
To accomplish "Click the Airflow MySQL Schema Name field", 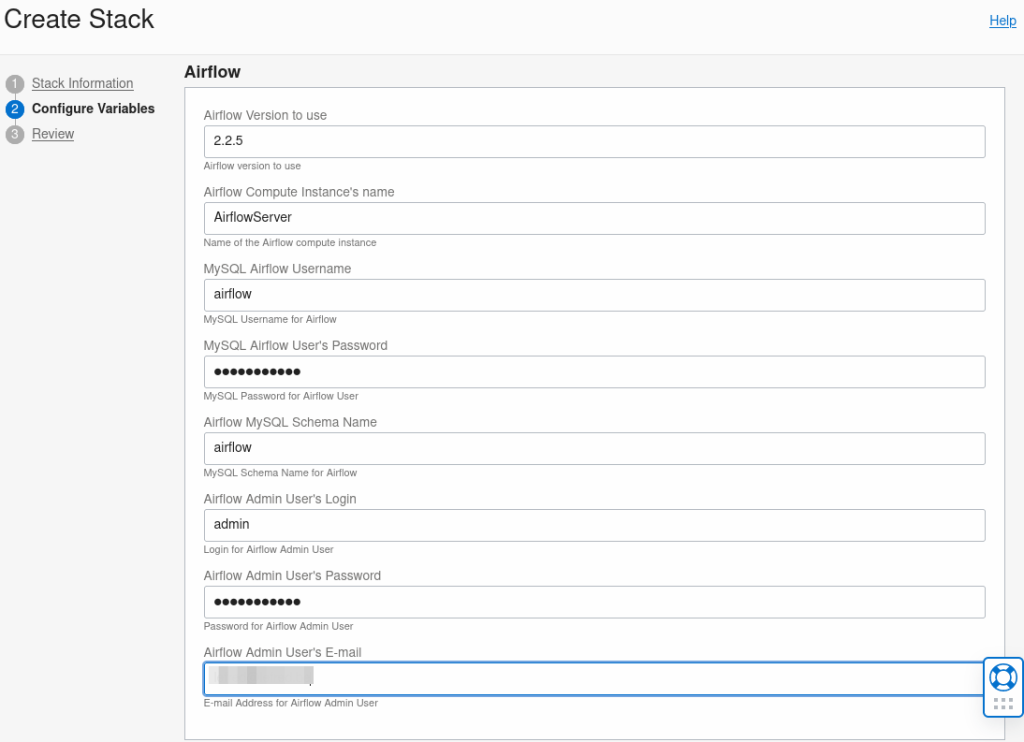I will click(594, 448).
